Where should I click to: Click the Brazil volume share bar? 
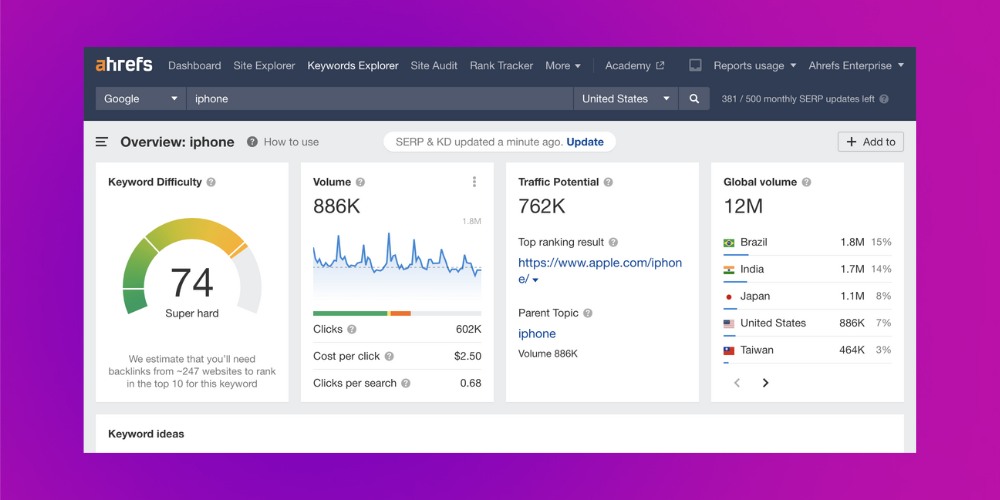pyautogui.click(x=735, y=254)
